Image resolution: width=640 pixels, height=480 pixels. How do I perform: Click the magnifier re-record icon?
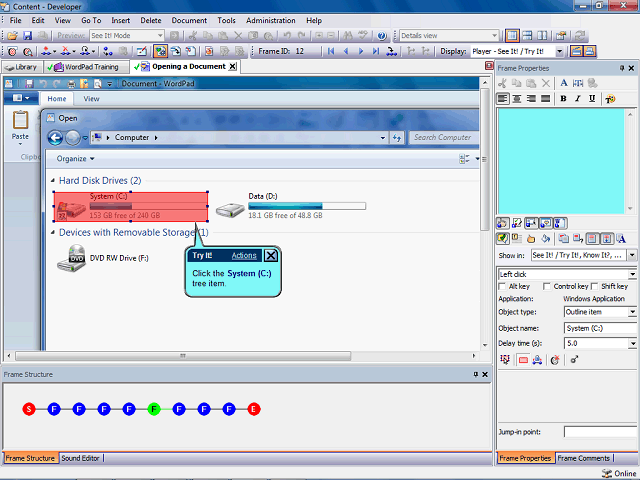(27, 51)
